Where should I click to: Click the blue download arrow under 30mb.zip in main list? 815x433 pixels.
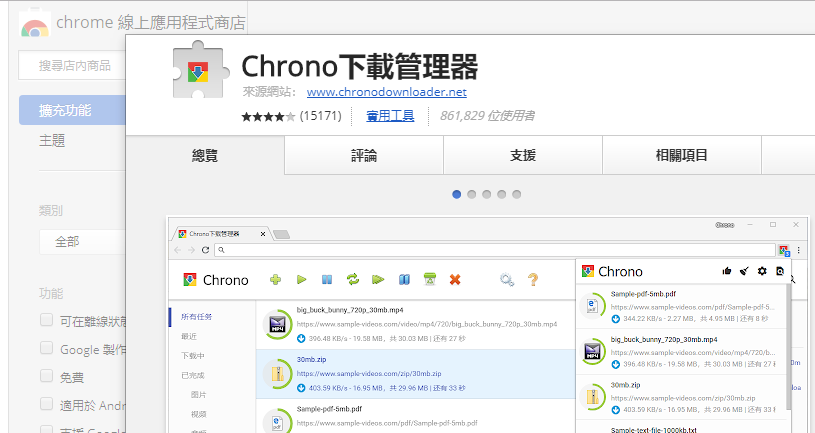301,388
